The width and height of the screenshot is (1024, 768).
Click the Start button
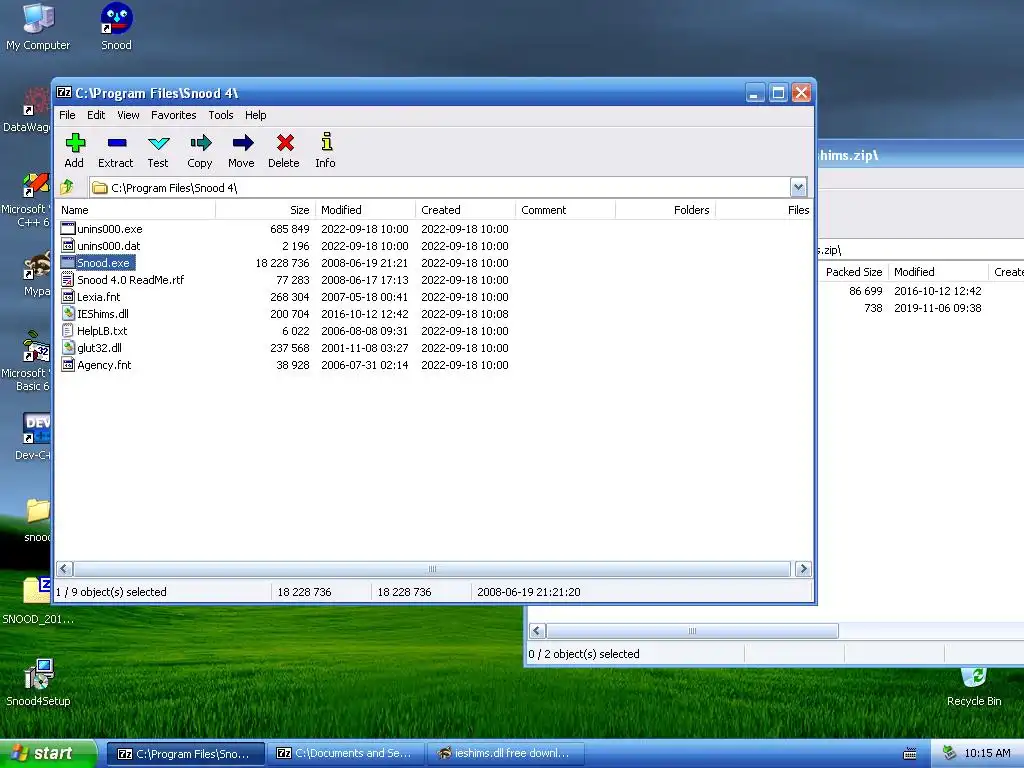click(48, 753)
